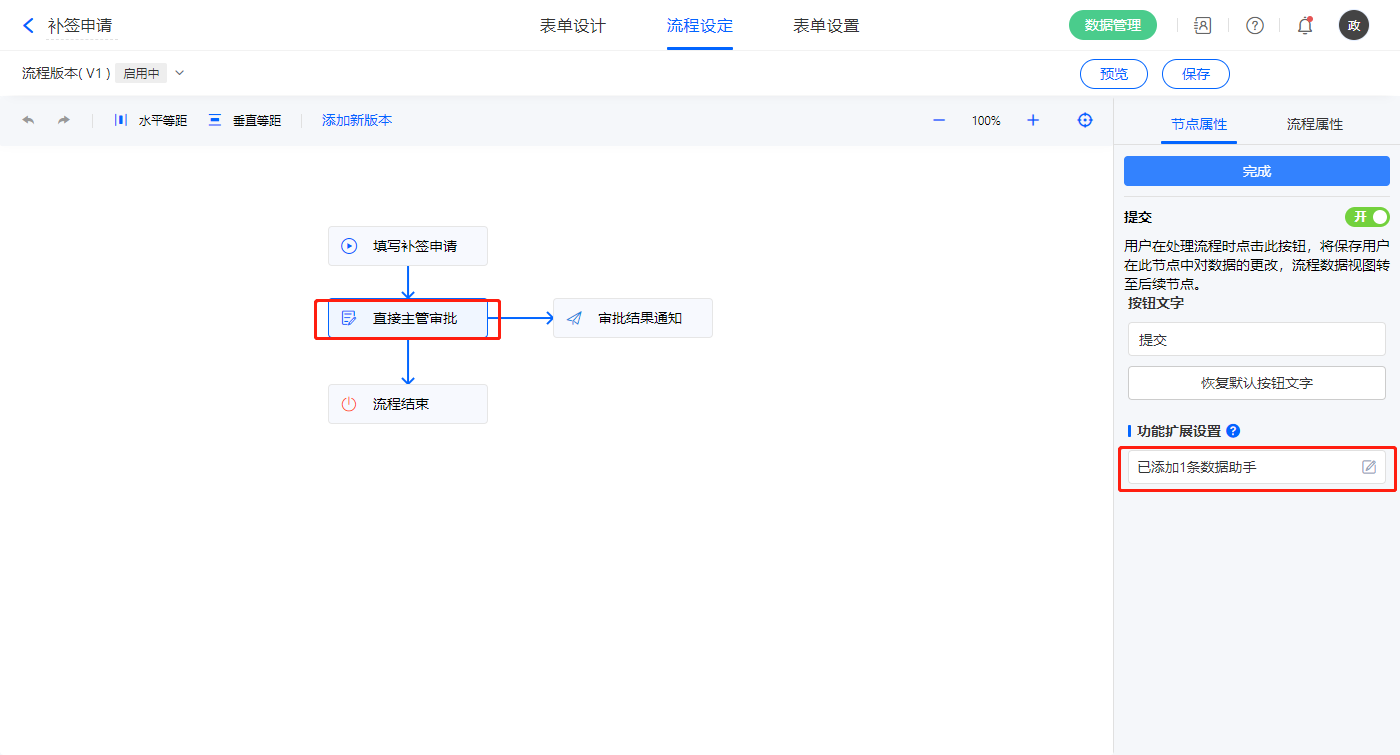Click the undo arrow icon
Image resolution: width=1400 pixels, height=755 pixels.
[x=28, y=120]
